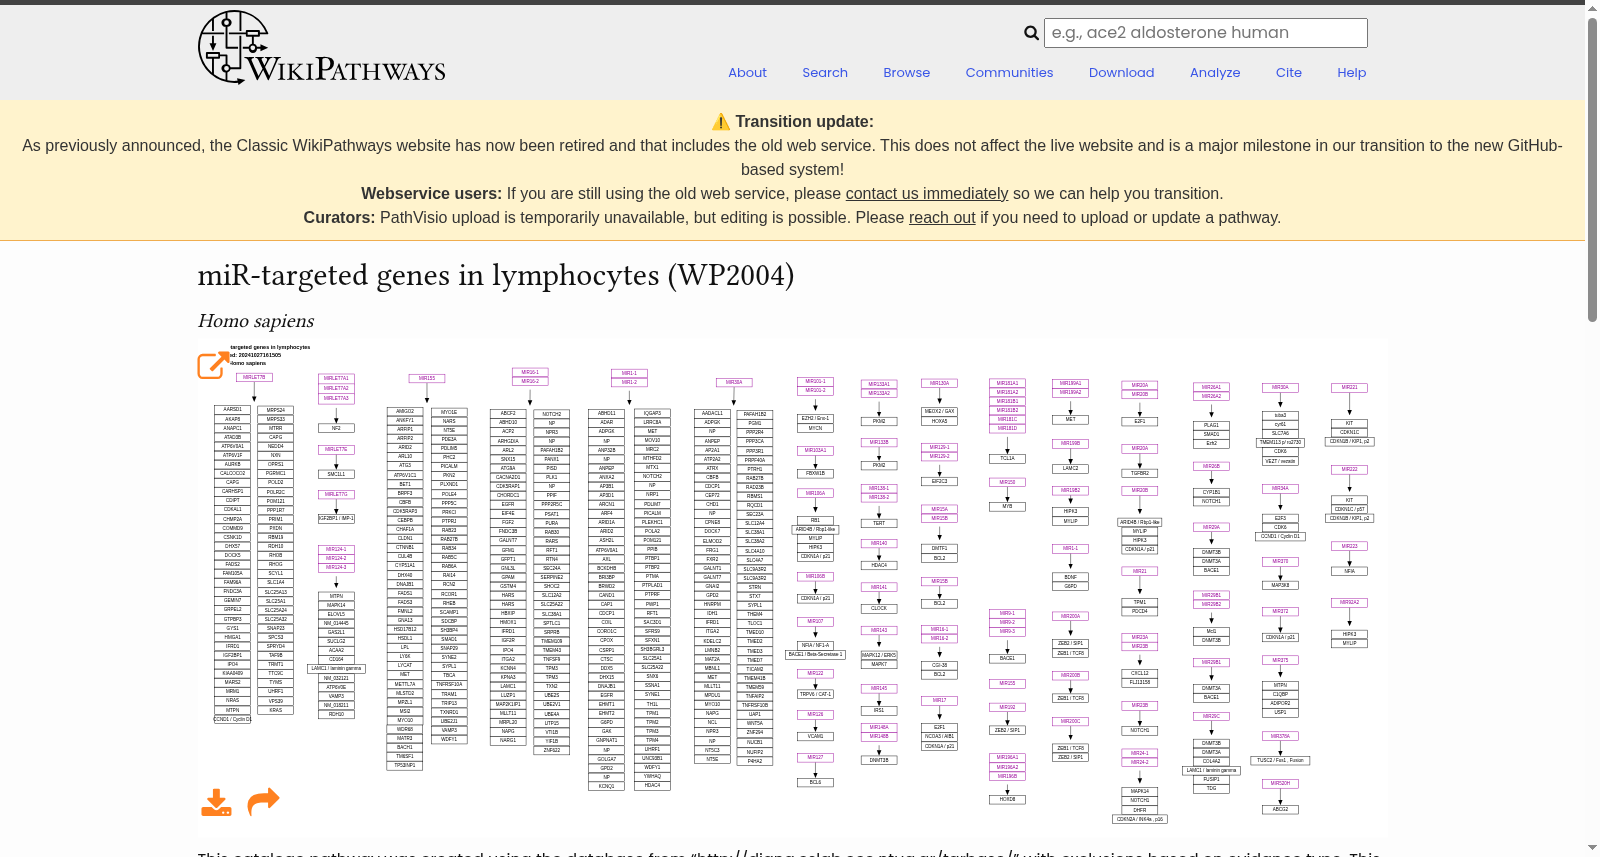Click the ABCG2 gene box
Image resolution: width=1600 pixels, height=857 pixels.
pos(1280,810)
